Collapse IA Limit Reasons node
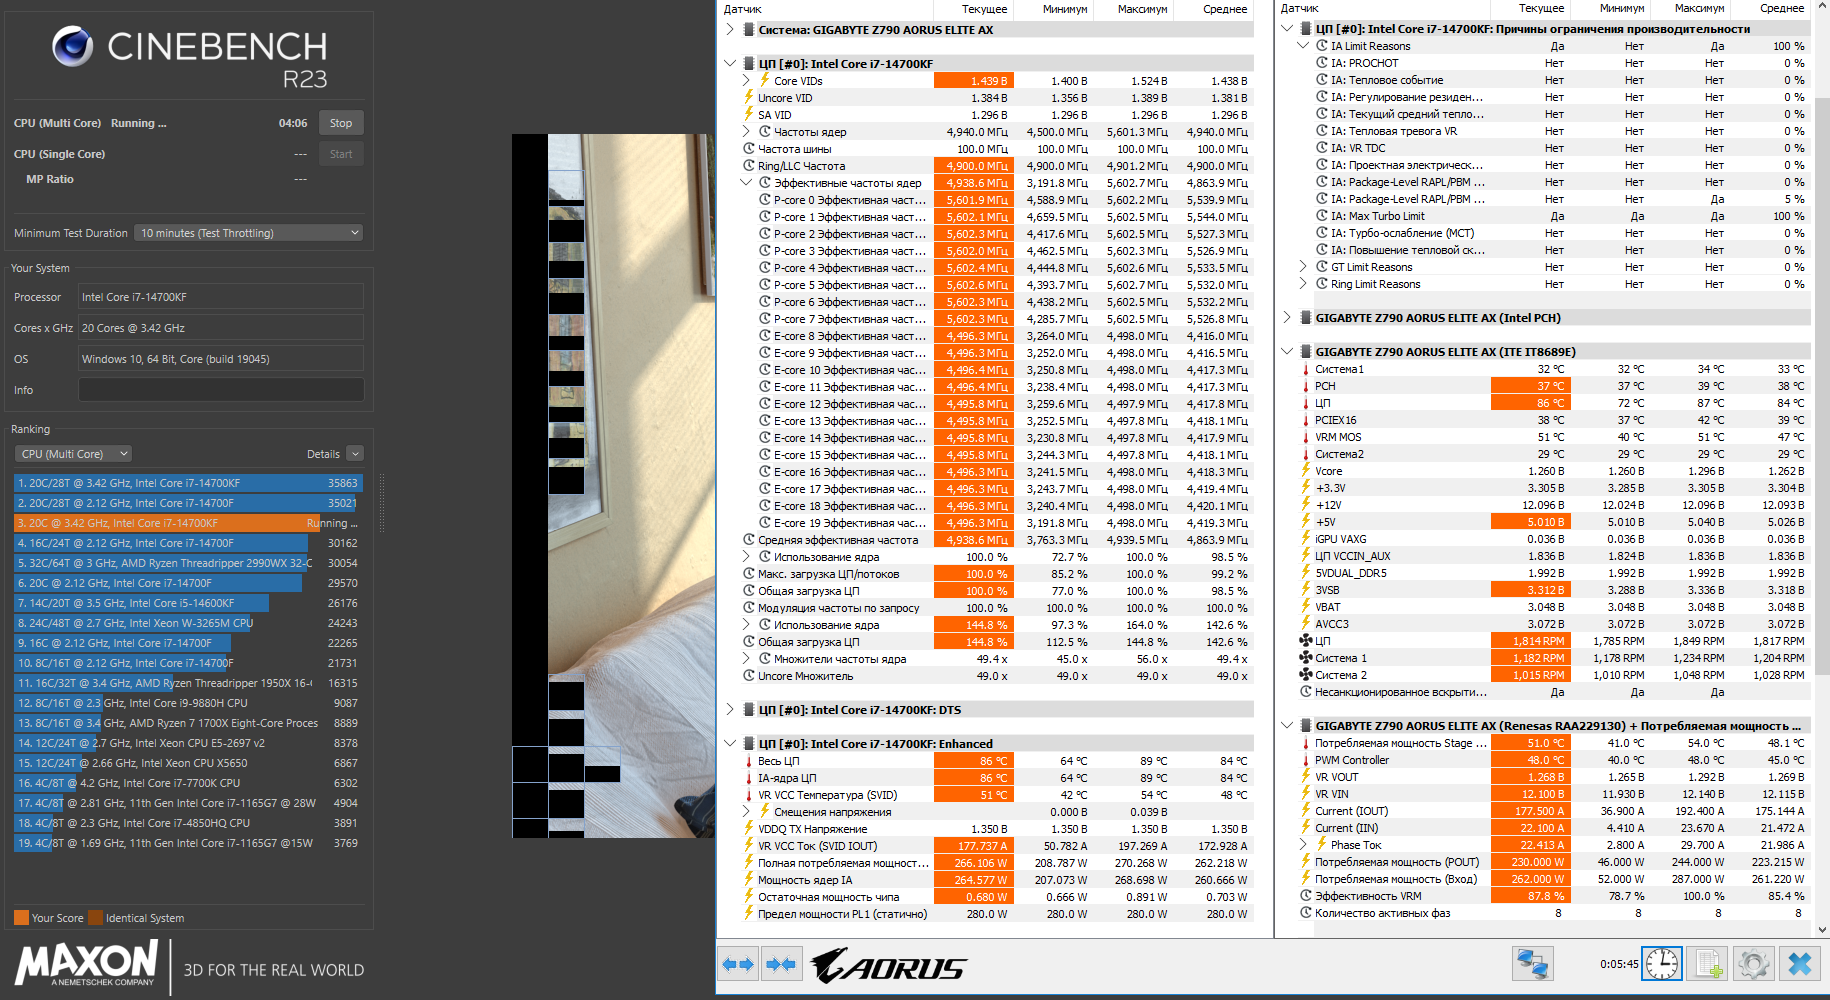 coord(1303,45)
